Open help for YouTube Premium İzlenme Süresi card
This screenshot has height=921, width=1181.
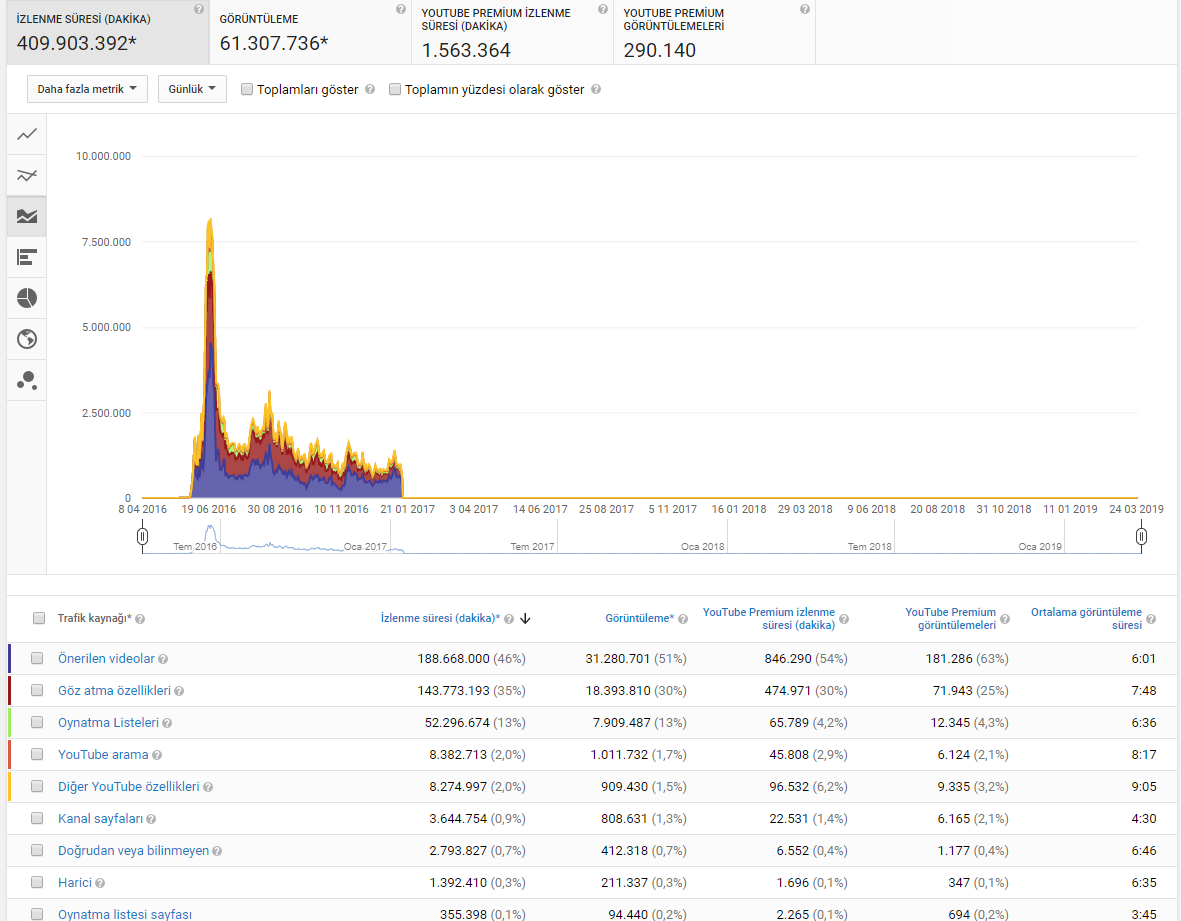pos(603,10)
